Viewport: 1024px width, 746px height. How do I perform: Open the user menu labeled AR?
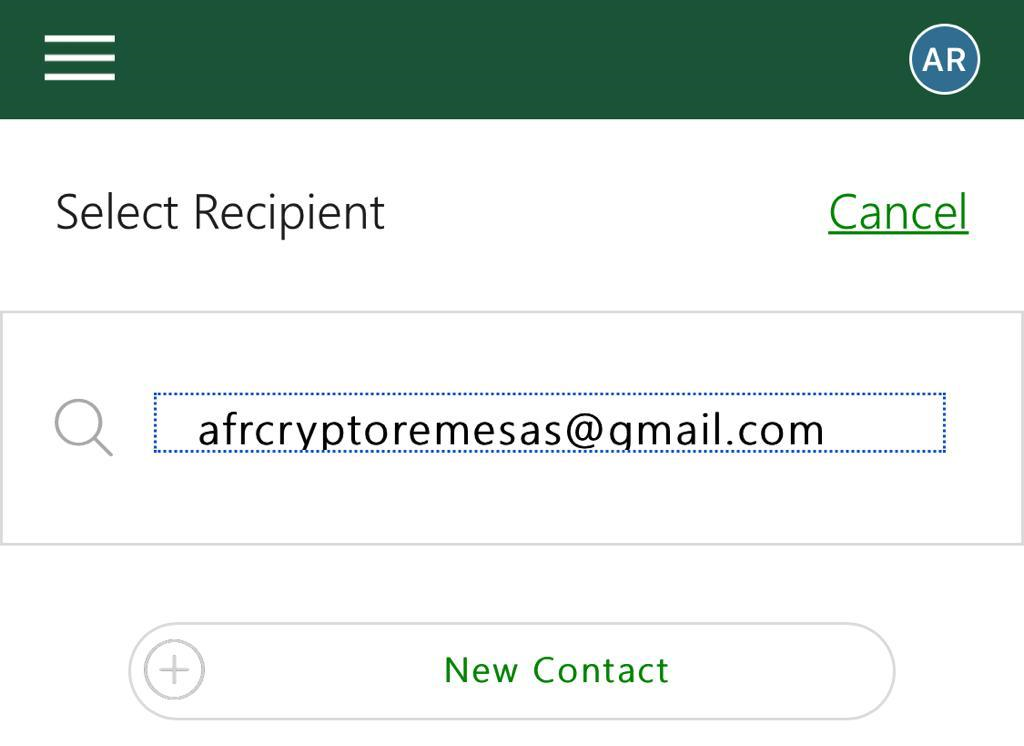[943, 60]
